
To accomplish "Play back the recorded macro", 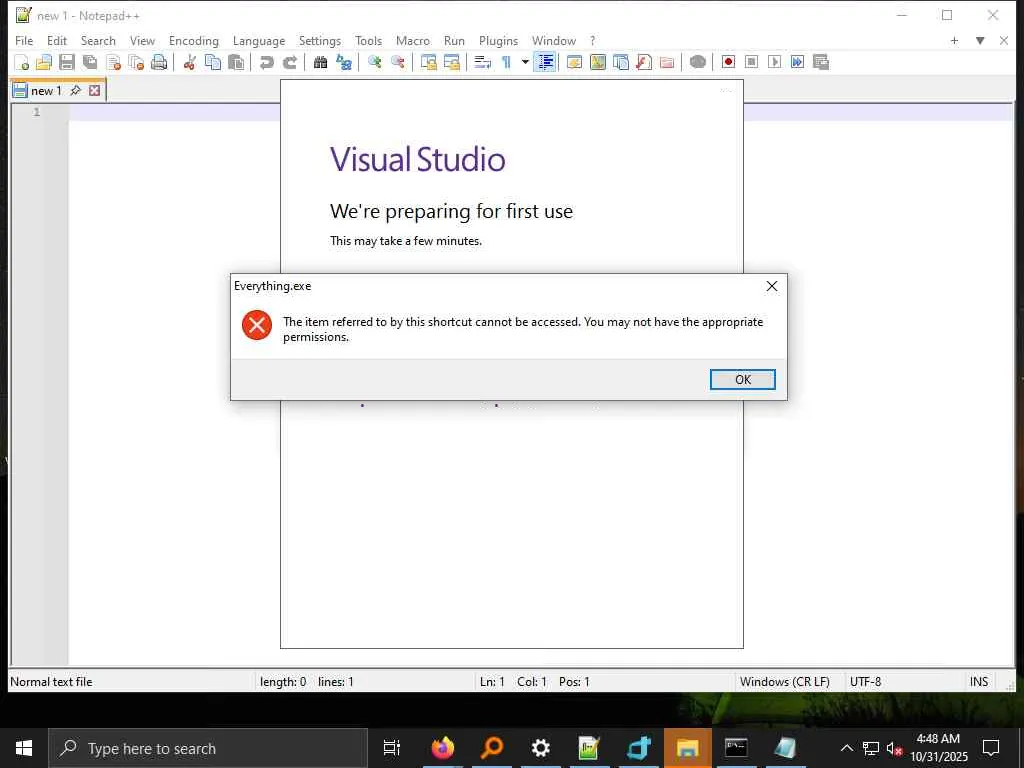I will click(775, 62).
